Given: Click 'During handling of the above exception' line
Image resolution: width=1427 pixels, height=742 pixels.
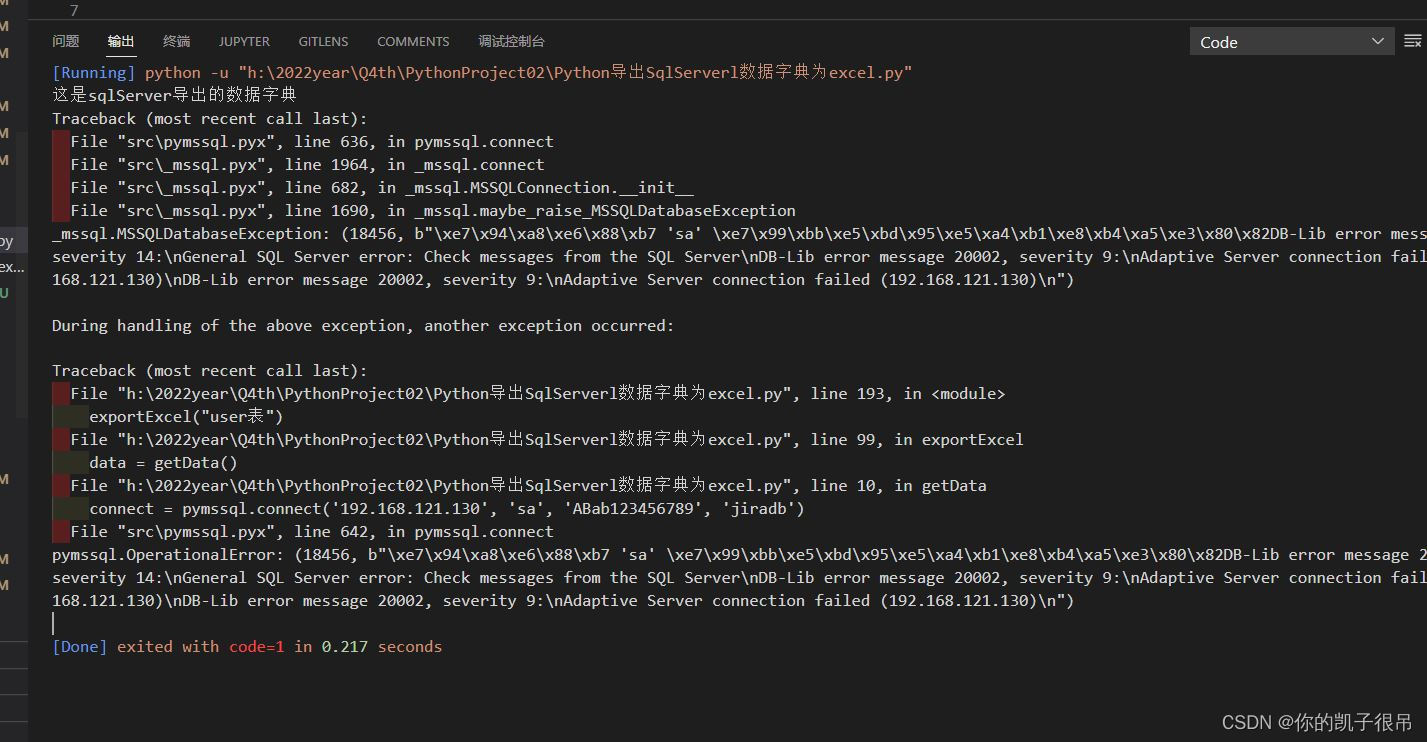Looking at the screenshot, I should 363,325.
